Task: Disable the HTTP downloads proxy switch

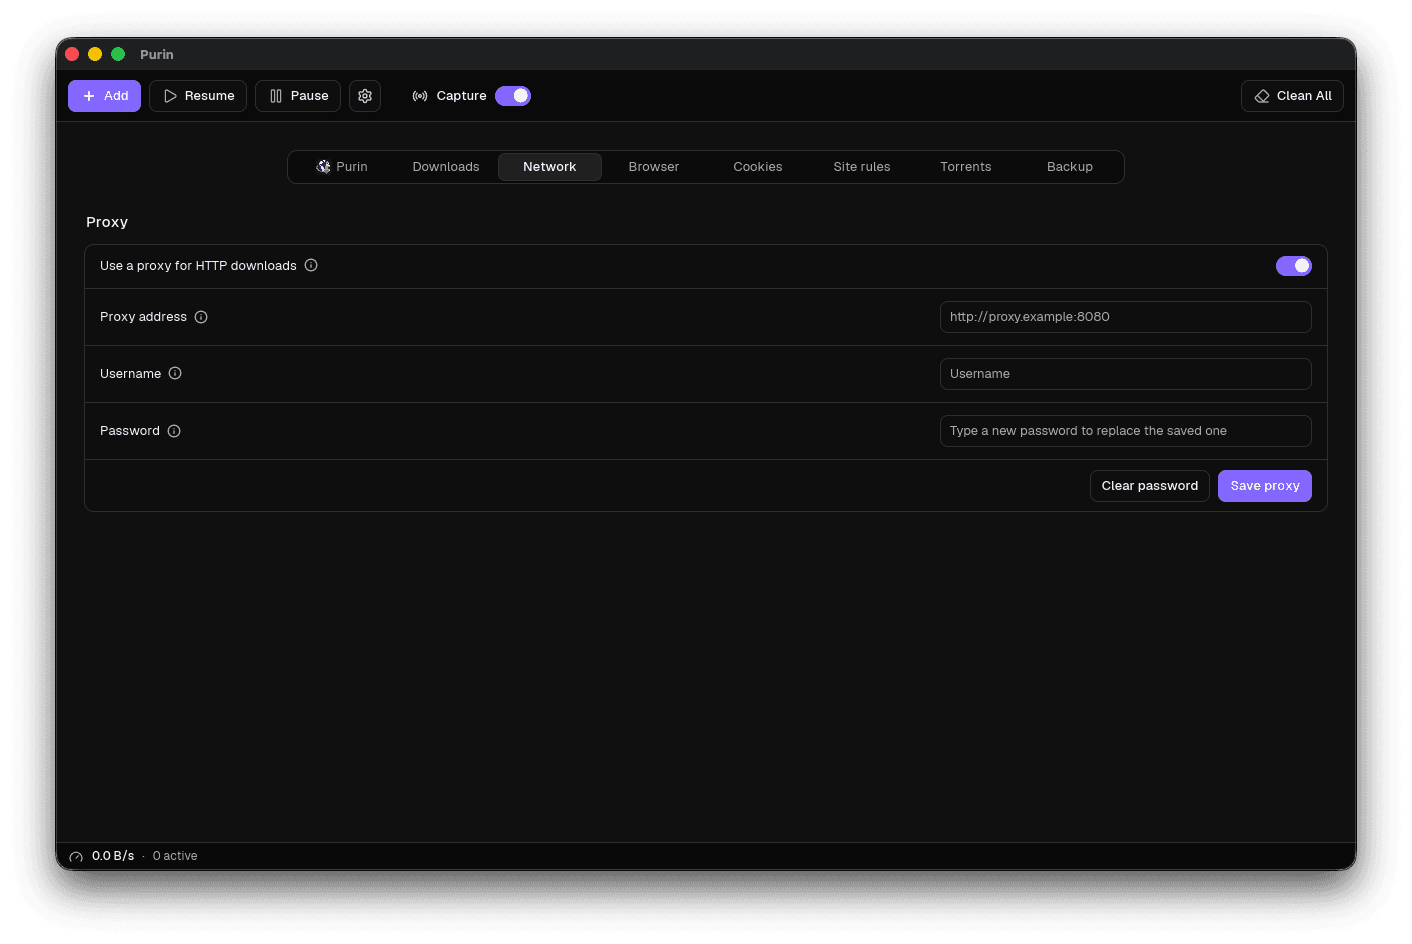Action: pyautogui.click(x=1294, y=266)
